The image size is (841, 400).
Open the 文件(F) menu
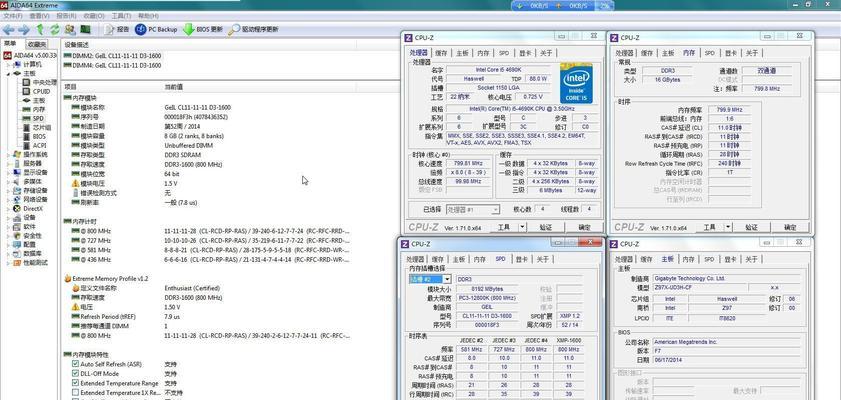click(13, 16)
